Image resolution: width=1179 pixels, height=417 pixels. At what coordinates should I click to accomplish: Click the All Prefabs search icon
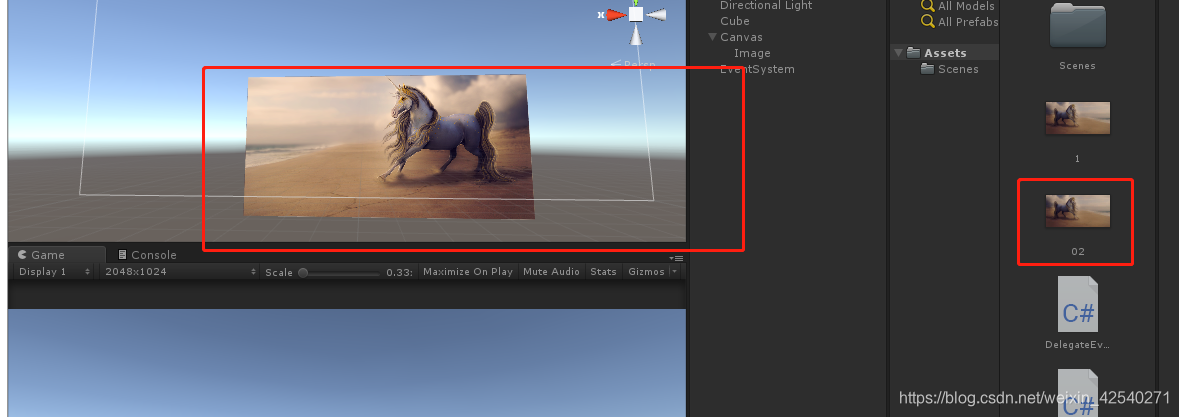click(x=928, y=21)
